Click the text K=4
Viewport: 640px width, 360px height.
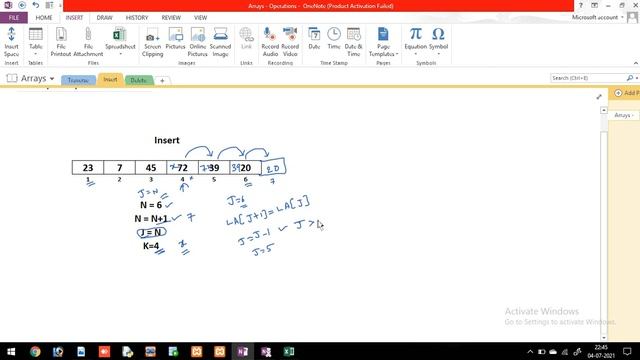point(151,246)
